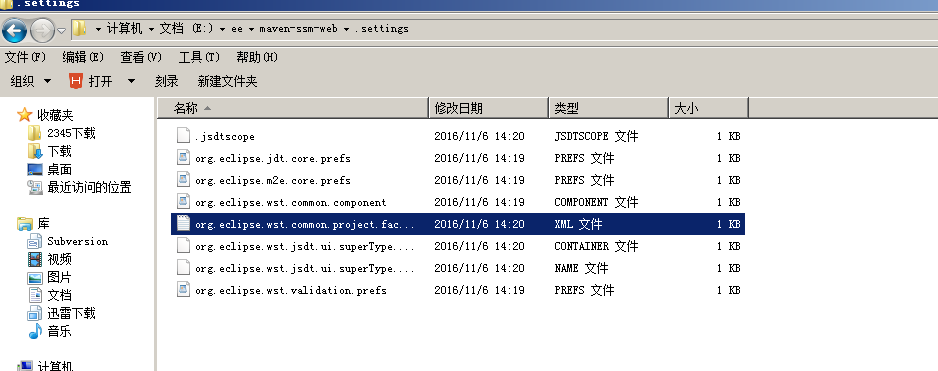938x371 pixels.
Task: Open the 编辑(E) menu
Action: coord(83,57)
